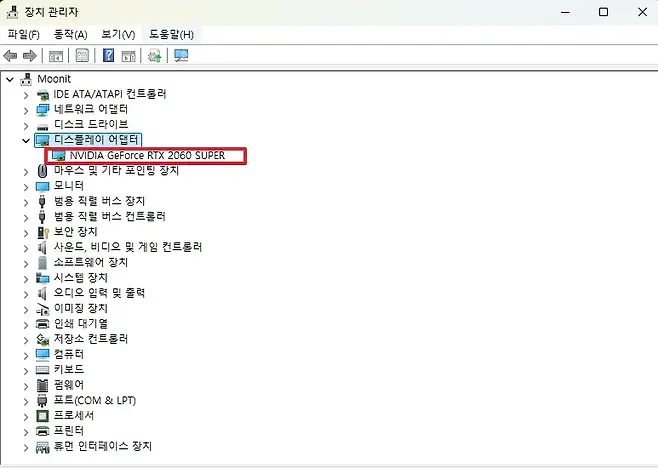The height and width of the screenshot is (468, 658).
Task: Expand the 모니터 category chevron
Action: (x=26, y=187)
